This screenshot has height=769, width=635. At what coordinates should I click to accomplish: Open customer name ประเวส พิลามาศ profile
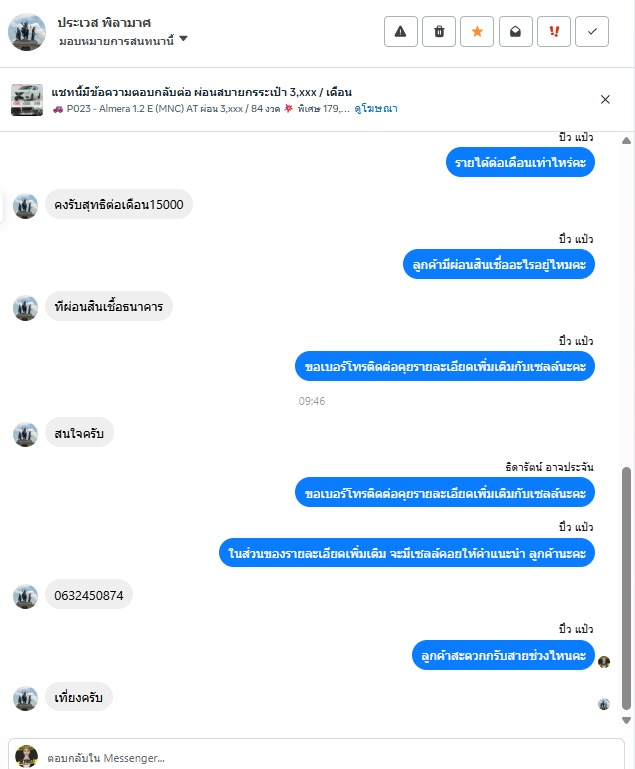pos(104,23)
